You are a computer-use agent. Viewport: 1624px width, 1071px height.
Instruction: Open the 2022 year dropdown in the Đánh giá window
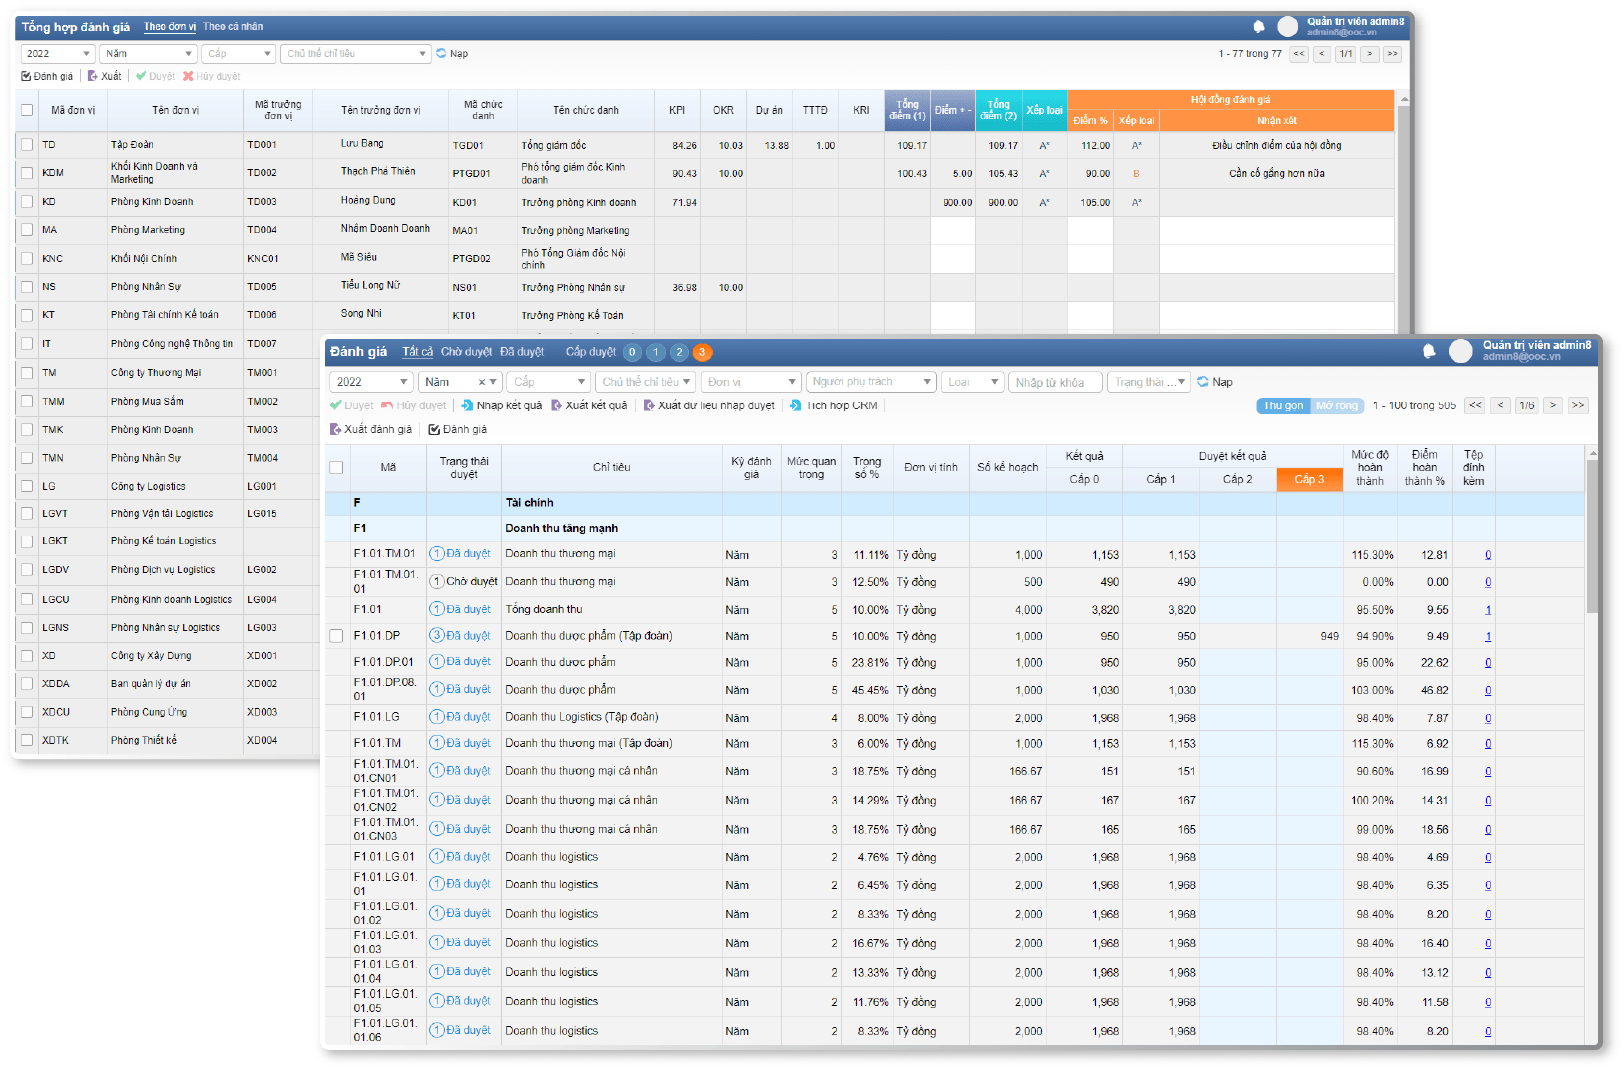point(371,382)
